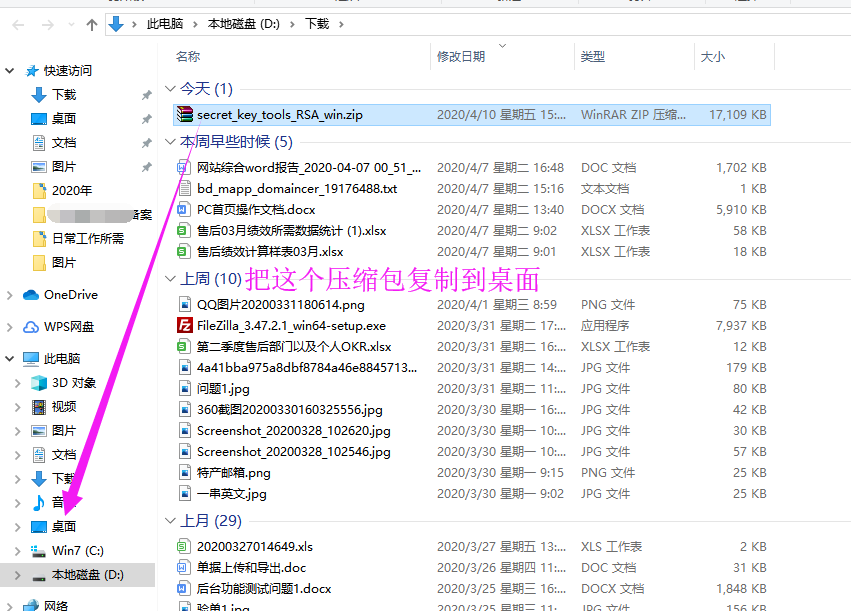
Task: Open recent locations dropdown beside forward arrow
Action: [70, 24]
